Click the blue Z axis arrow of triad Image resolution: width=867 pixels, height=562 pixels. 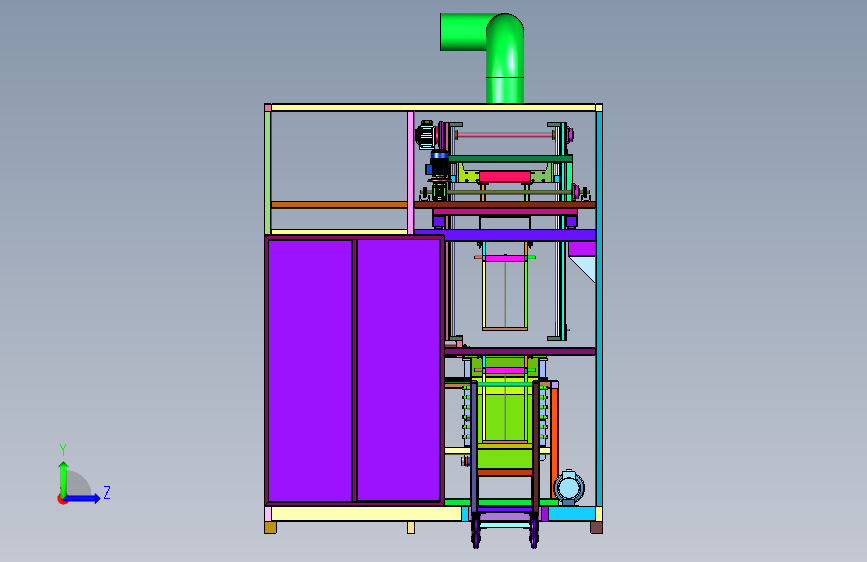pyautogui.click(x=83, y=498)
